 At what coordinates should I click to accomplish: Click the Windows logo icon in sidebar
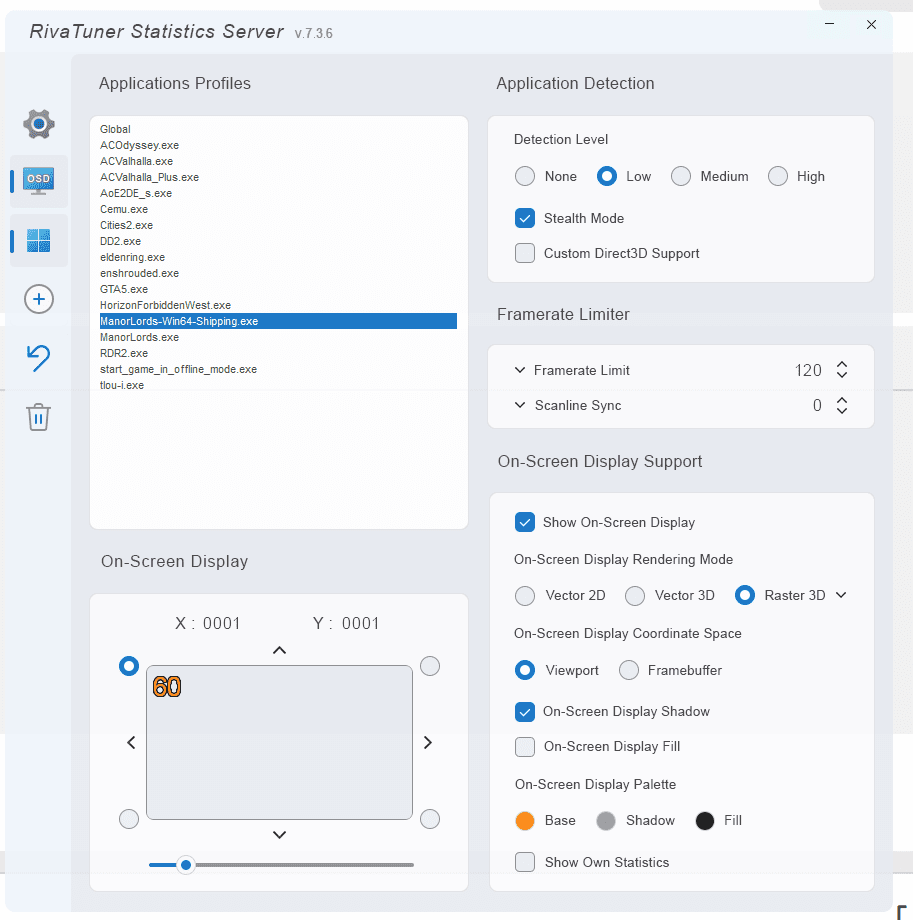[39, 241]
